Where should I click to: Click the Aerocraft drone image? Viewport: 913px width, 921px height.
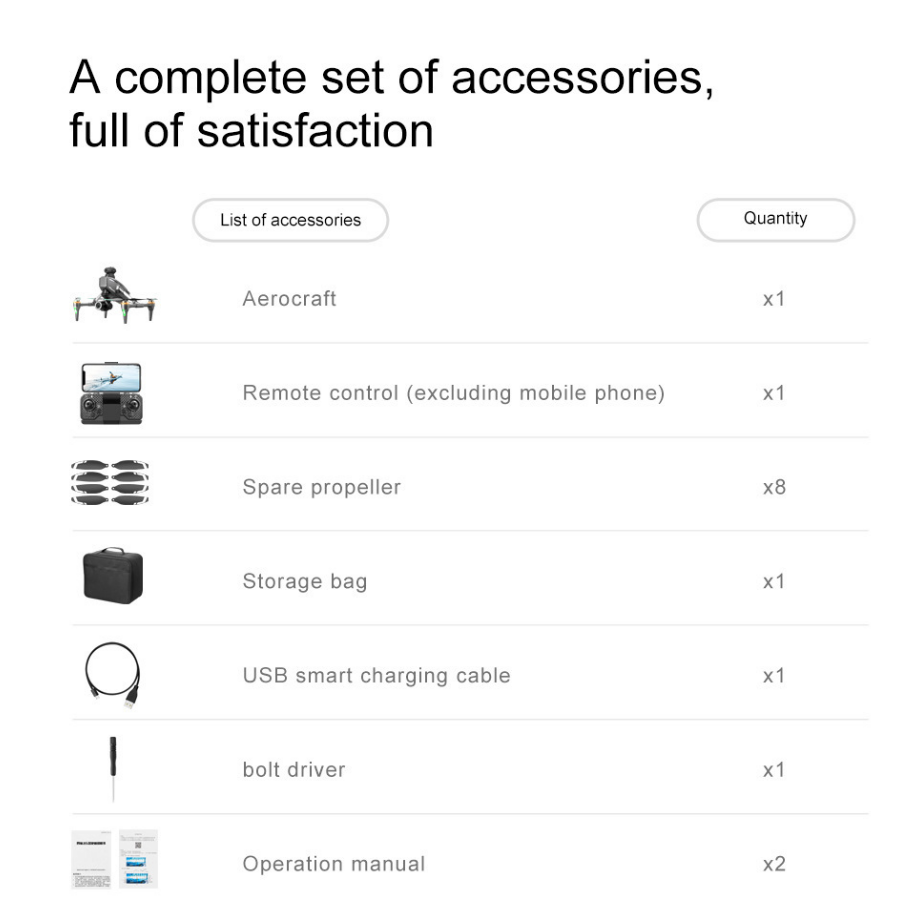click(115, 295)
